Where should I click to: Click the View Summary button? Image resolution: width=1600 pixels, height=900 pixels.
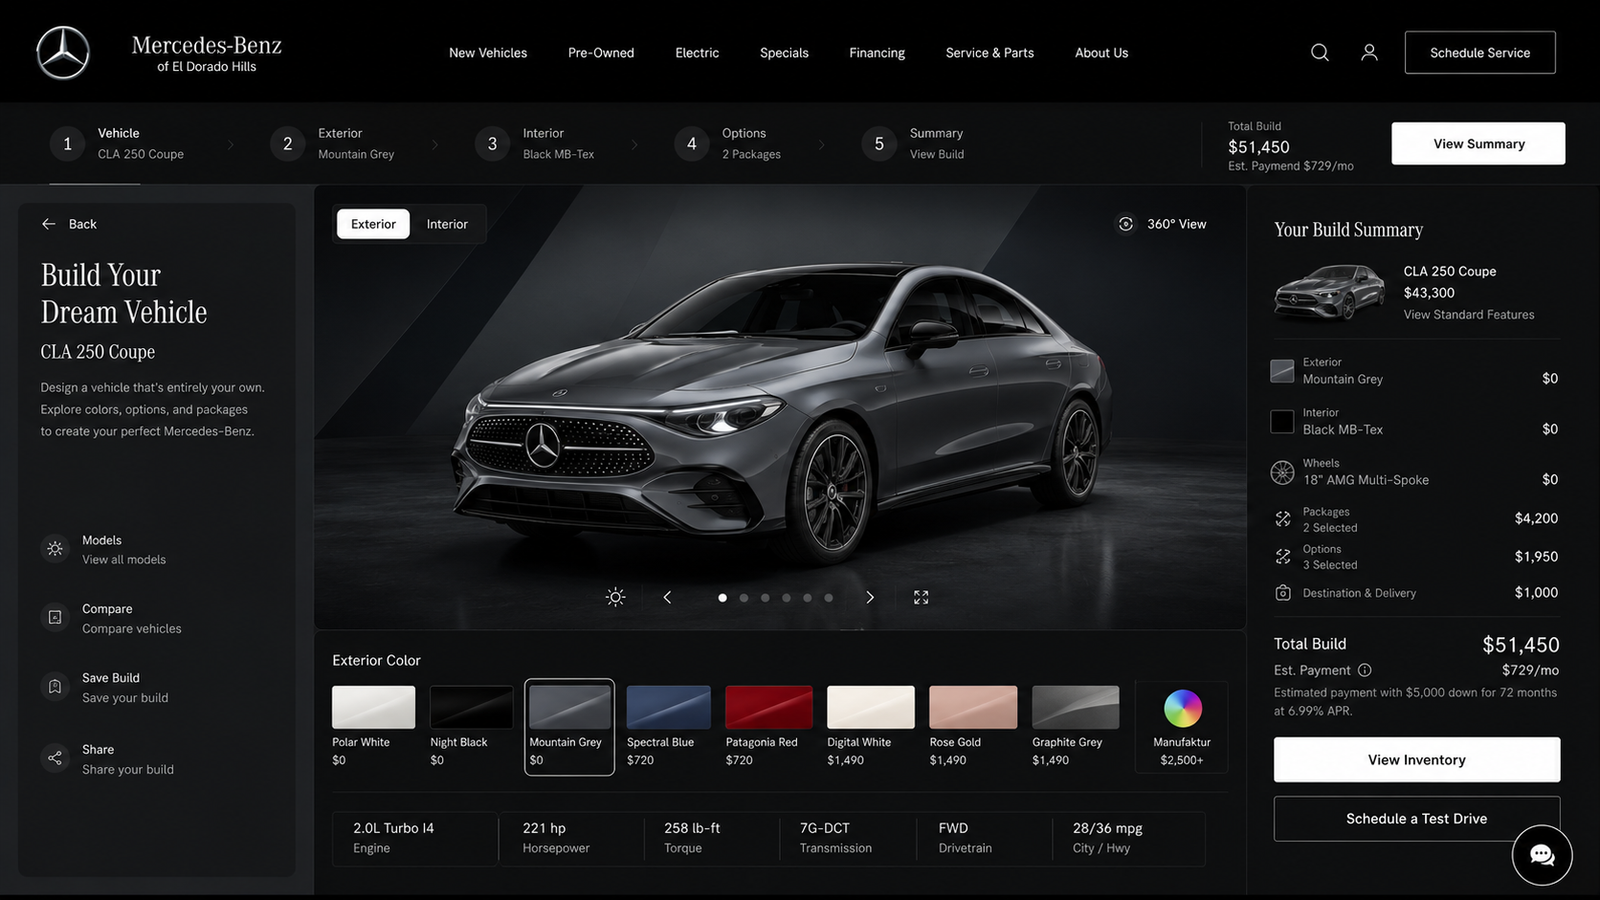pos(1478,144)
